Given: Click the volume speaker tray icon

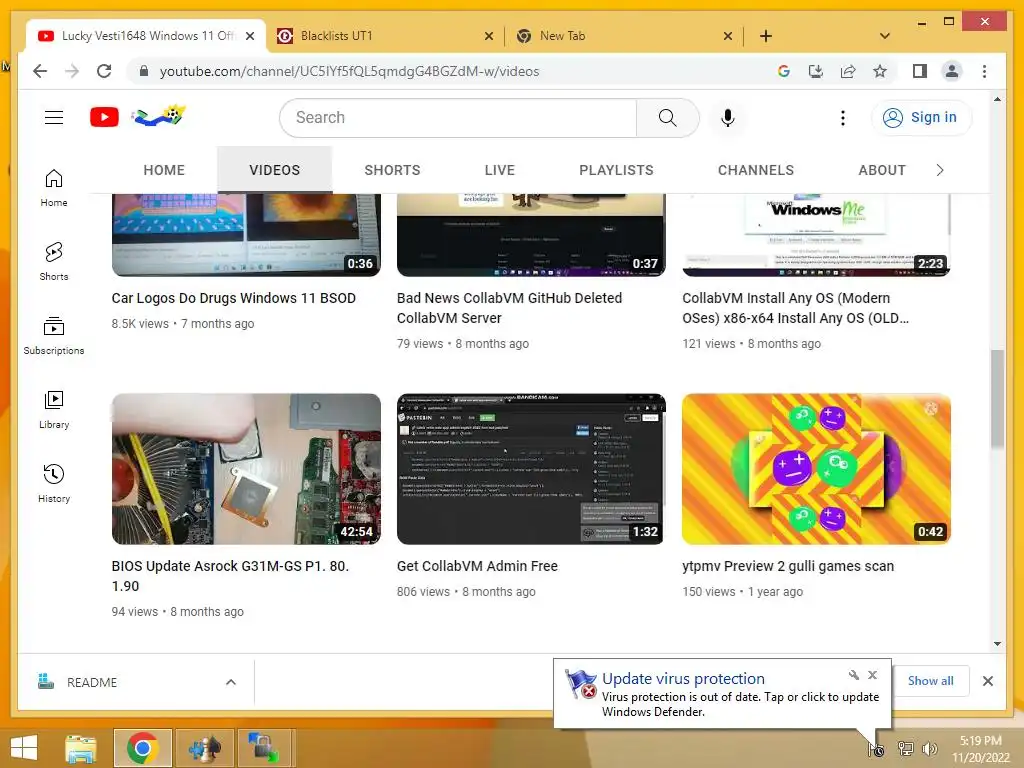Looking at the screenshot, I should pos(929,749).
